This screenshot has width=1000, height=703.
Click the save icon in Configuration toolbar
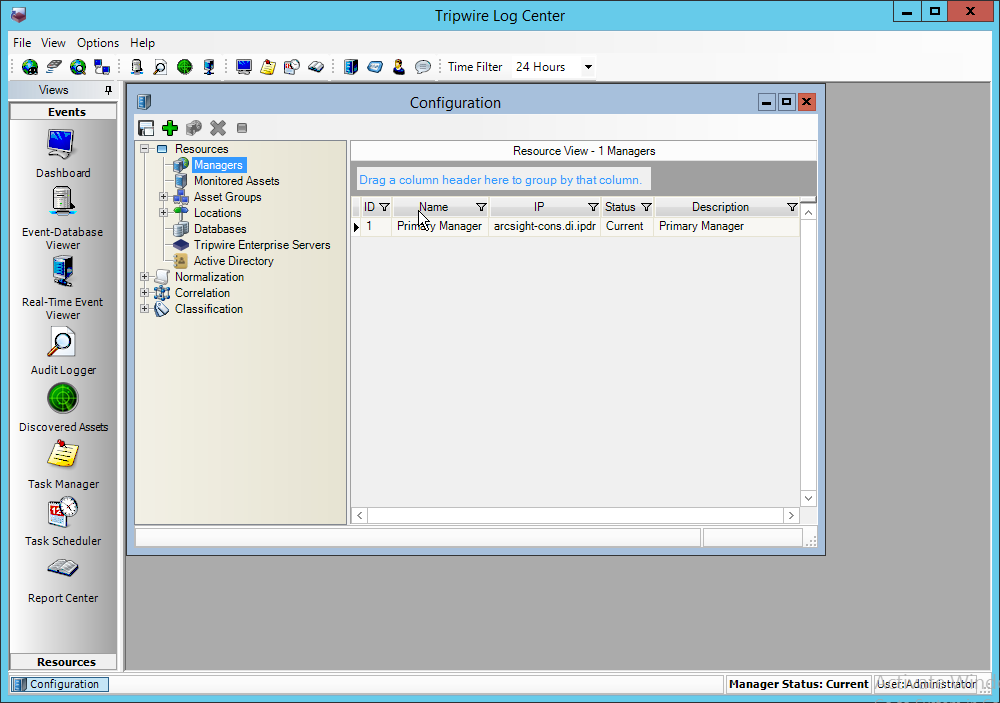pos(146,128)
